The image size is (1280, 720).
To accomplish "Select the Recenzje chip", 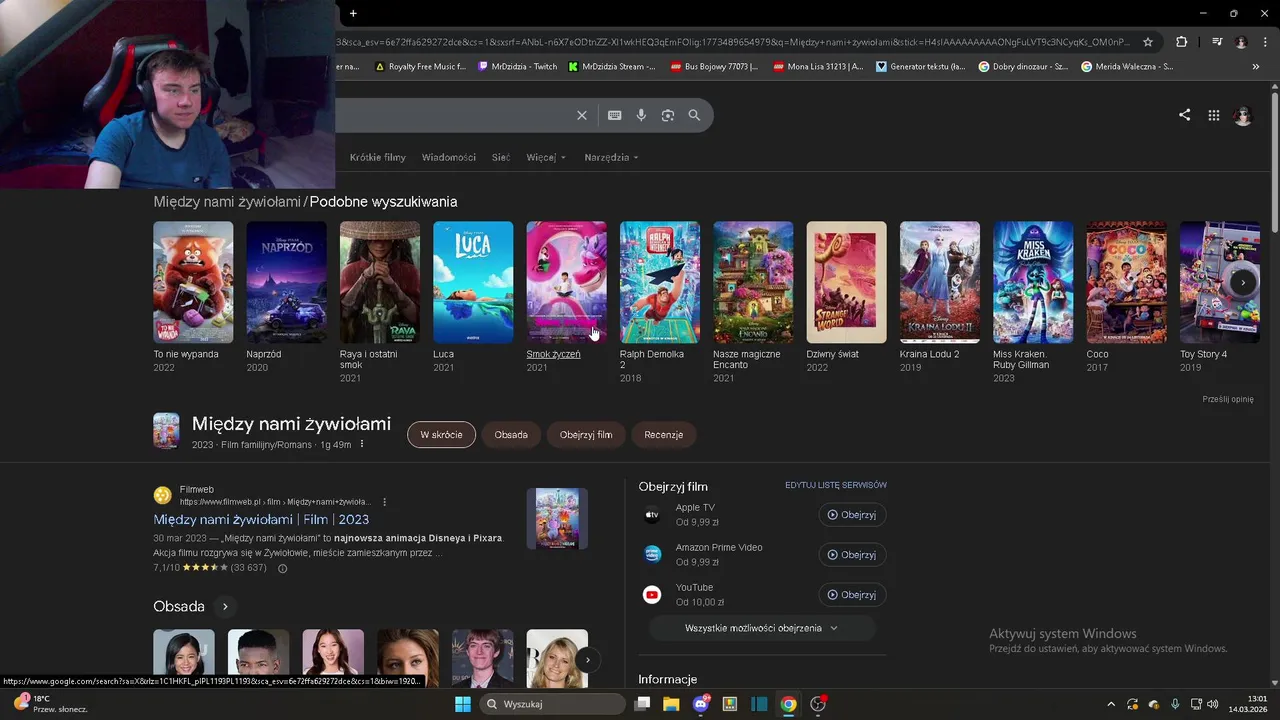I will [664, 435].
